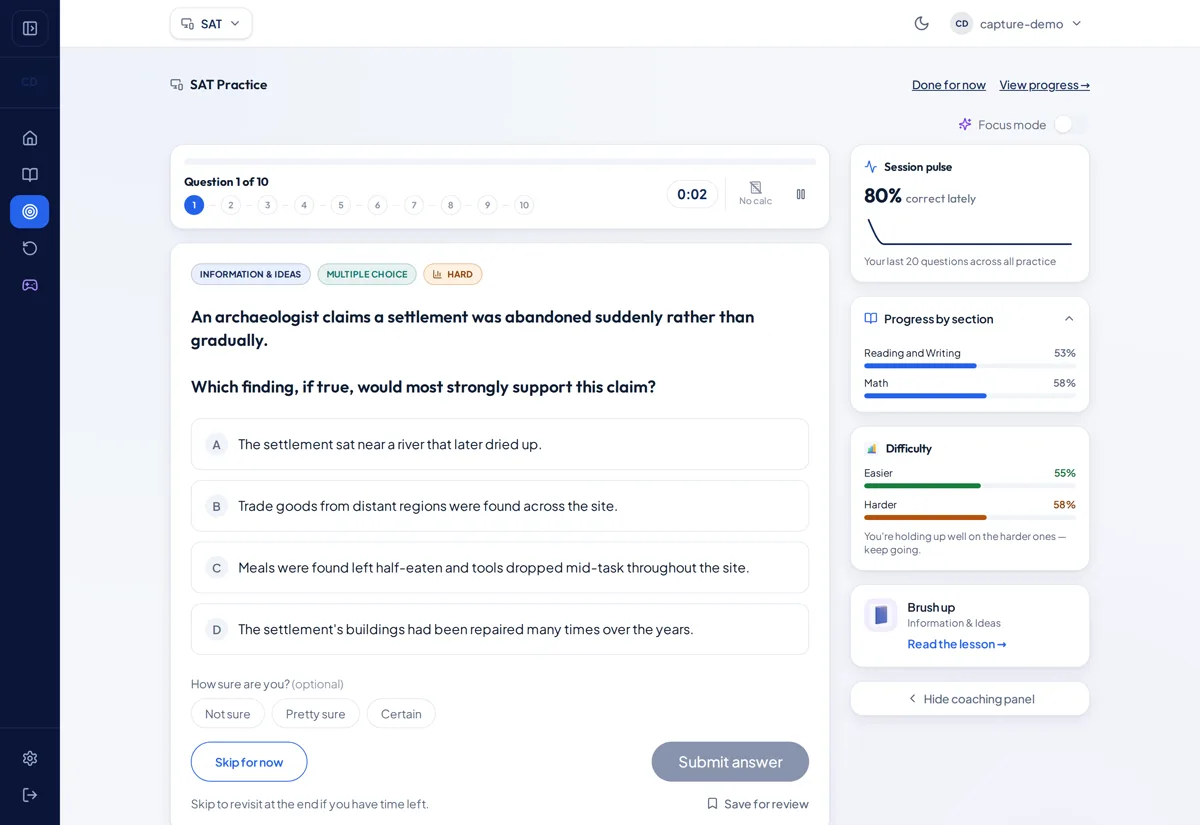The width and height of the screenshot is (1200, 825).
Task: Collapse the sidebar panel icon
Action: coord(30,28)
